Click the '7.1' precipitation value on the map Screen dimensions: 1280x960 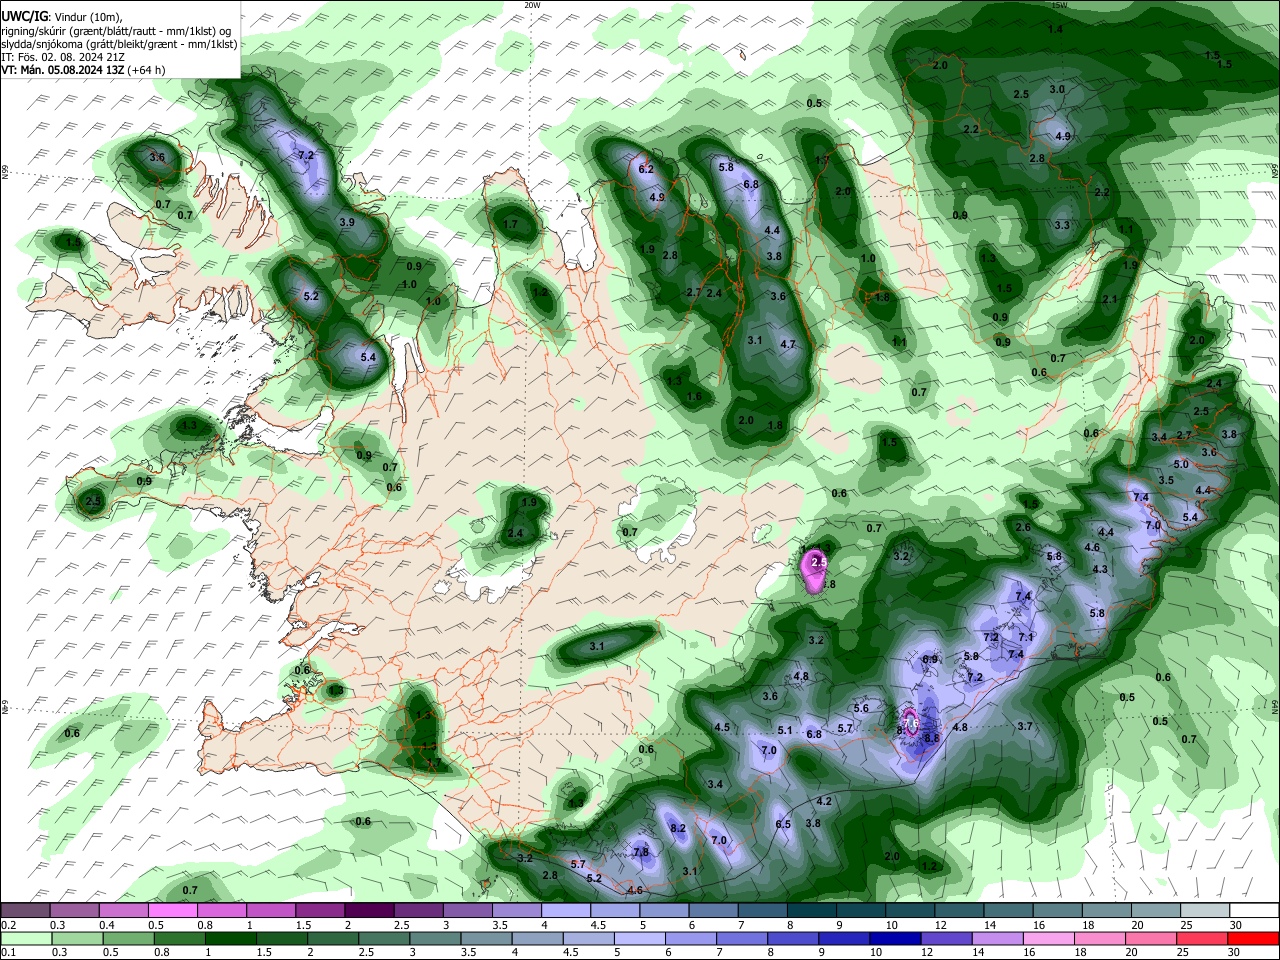1026,637
